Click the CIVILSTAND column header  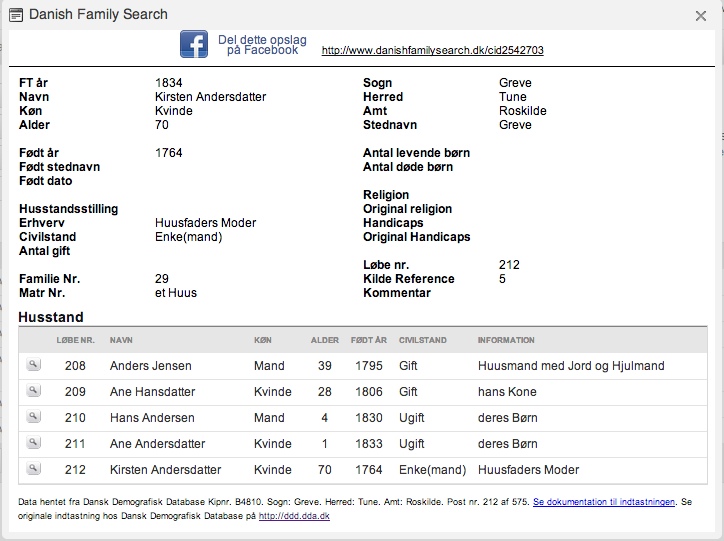pos(422,340)
